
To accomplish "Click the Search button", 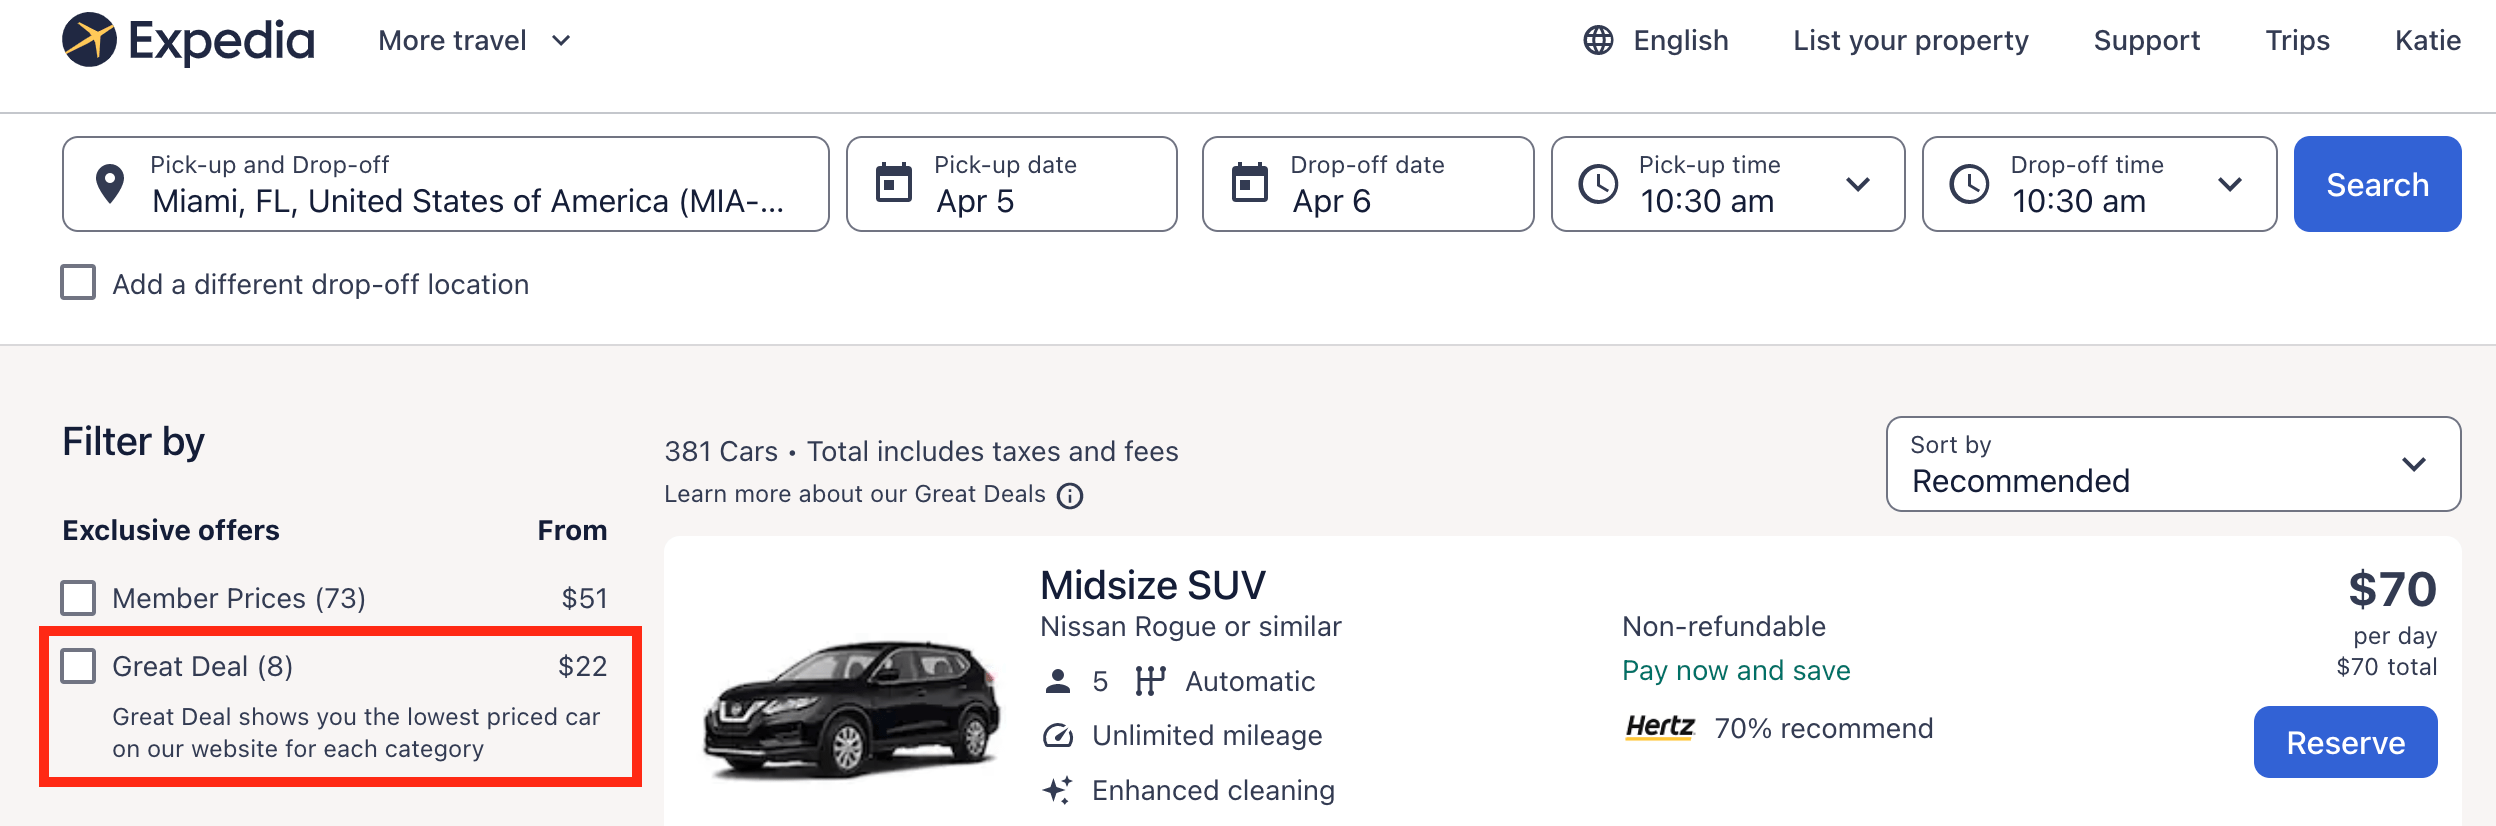I will click(2377, 184).
